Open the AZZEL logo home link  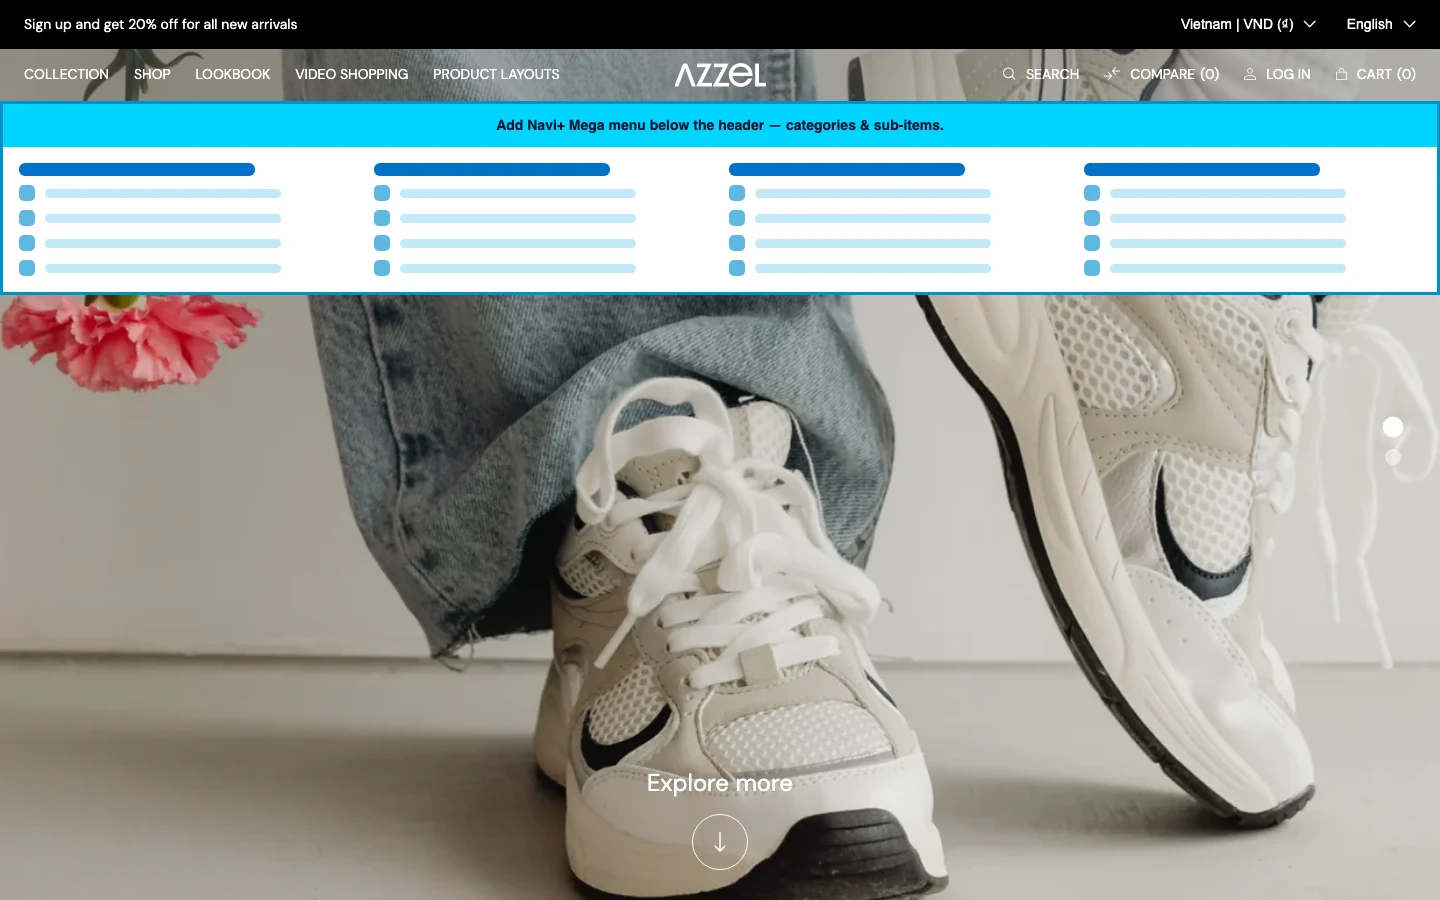720,75
